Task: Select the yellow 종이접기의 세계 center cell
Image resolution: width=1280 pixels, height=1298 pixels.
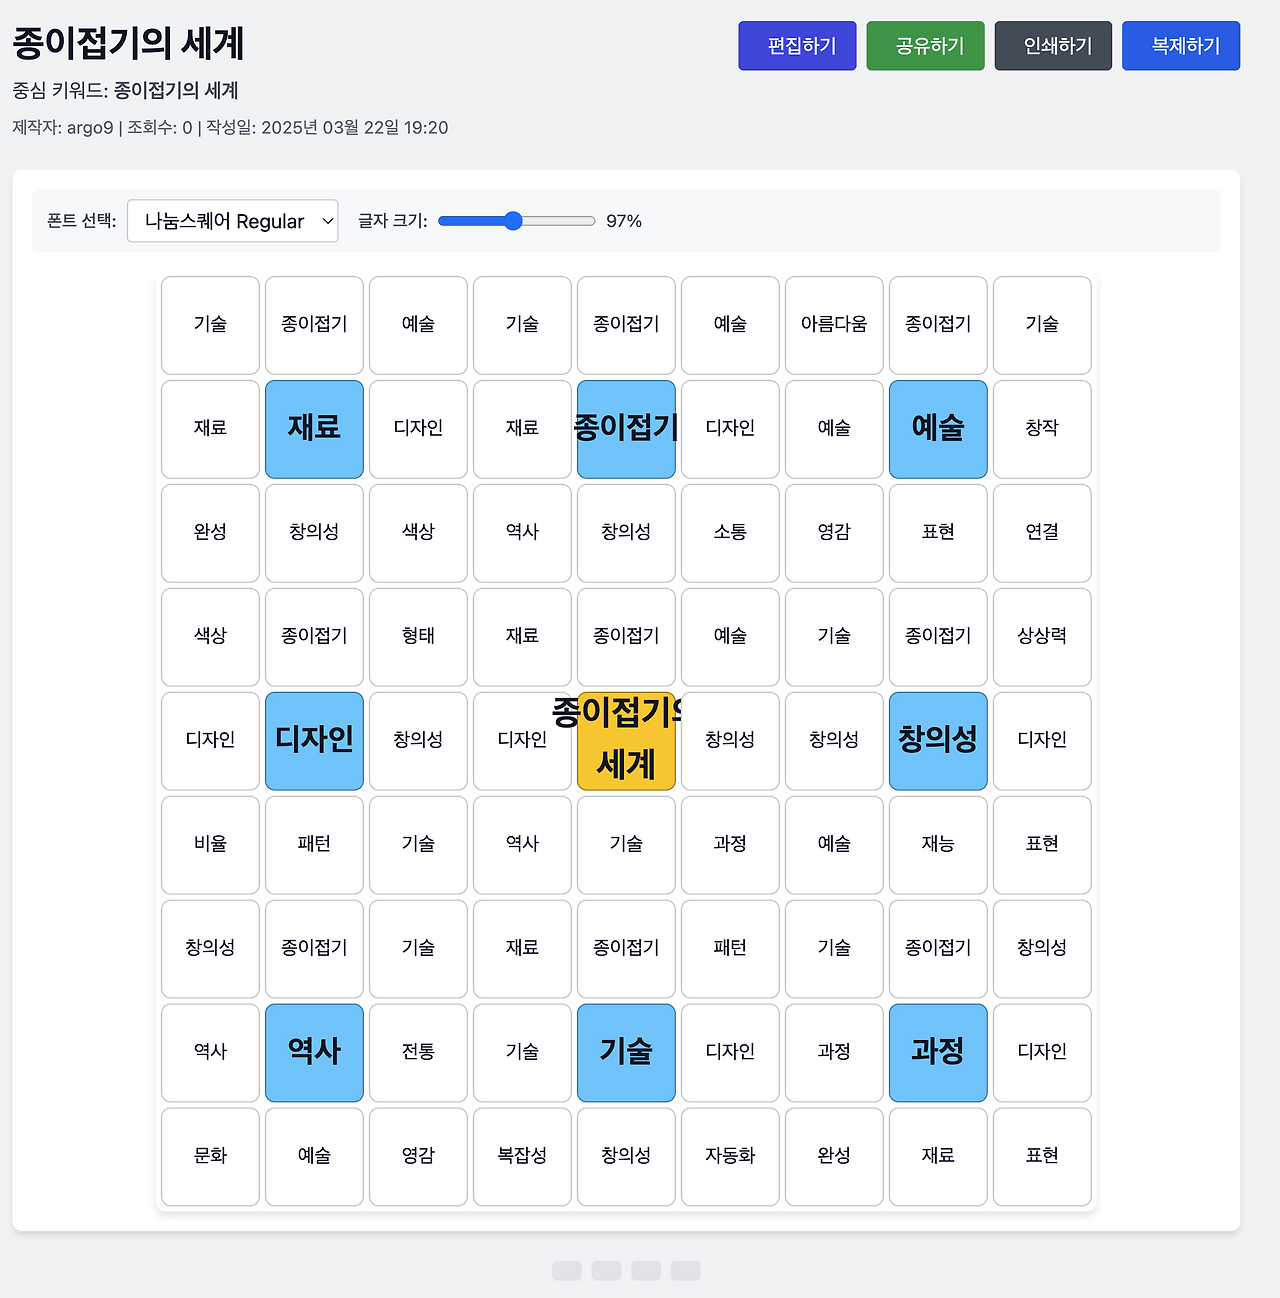Action: [x=626, y=741]
